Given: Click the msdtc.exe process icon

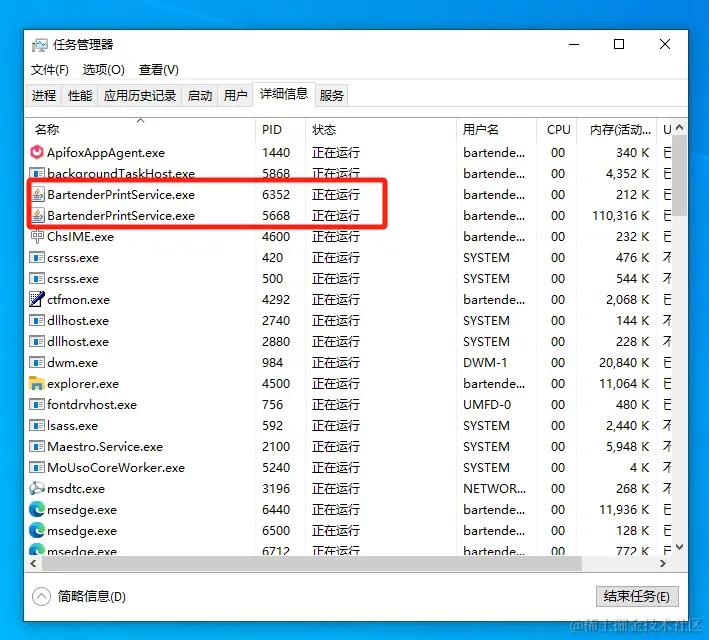Looking at the screenshot, I should pos(37,488).
